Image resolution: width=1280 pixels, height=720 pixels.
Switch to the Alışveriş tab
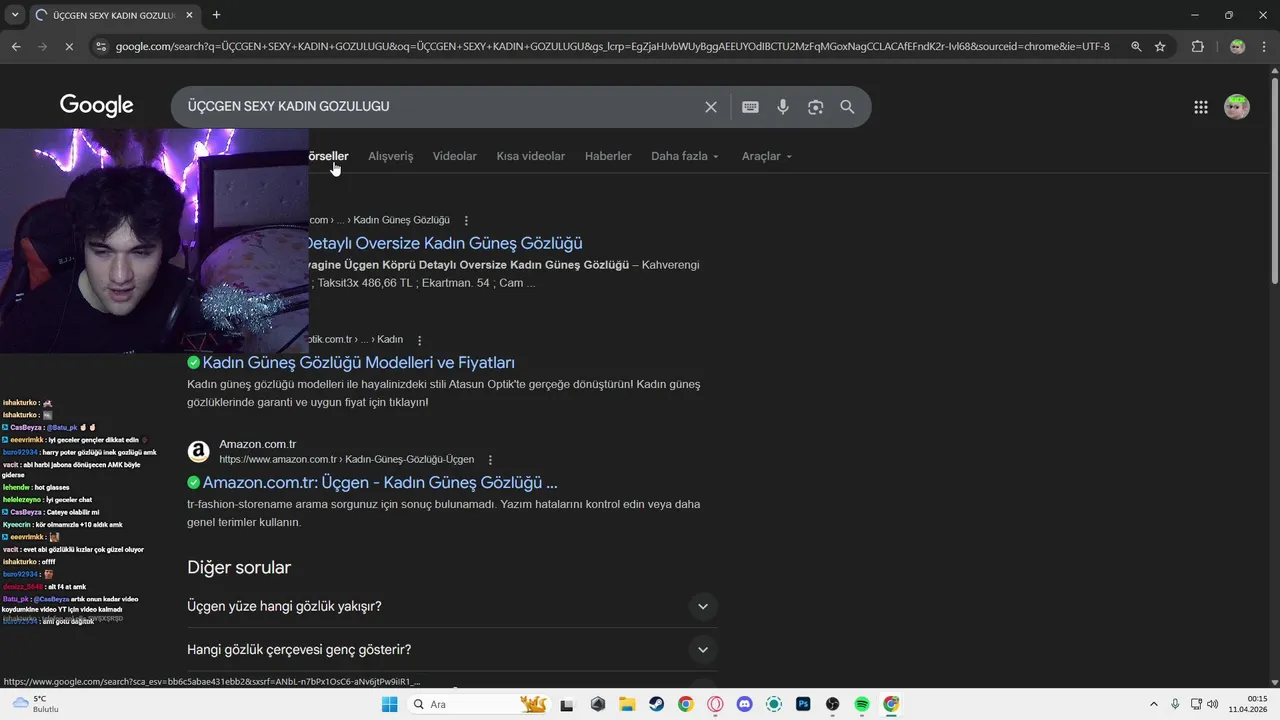pos(390,156)
